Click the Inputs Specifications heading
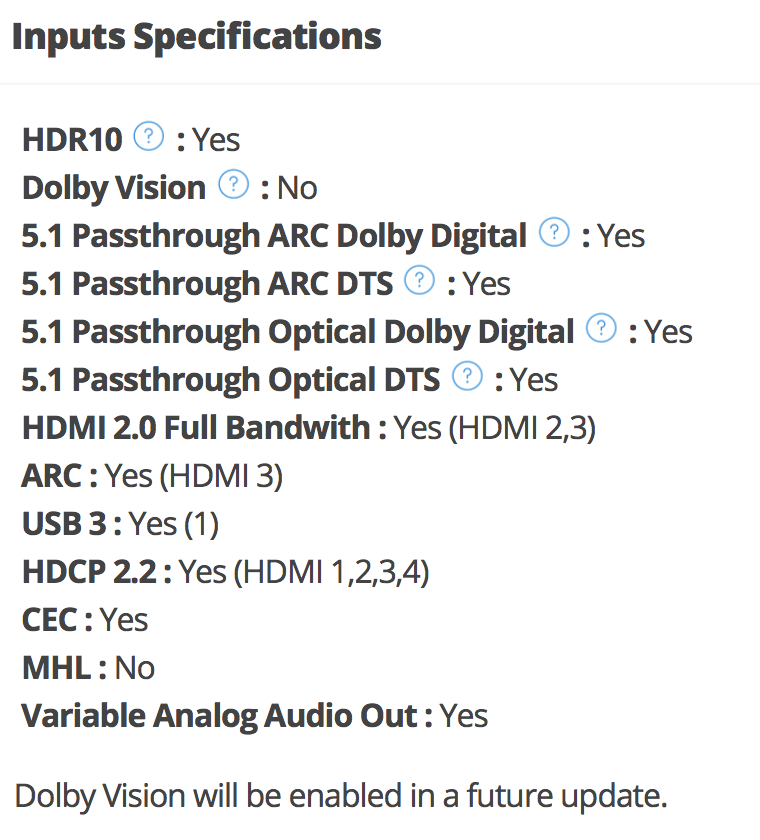Screen dimensions: 760x840 coord(197,37)
